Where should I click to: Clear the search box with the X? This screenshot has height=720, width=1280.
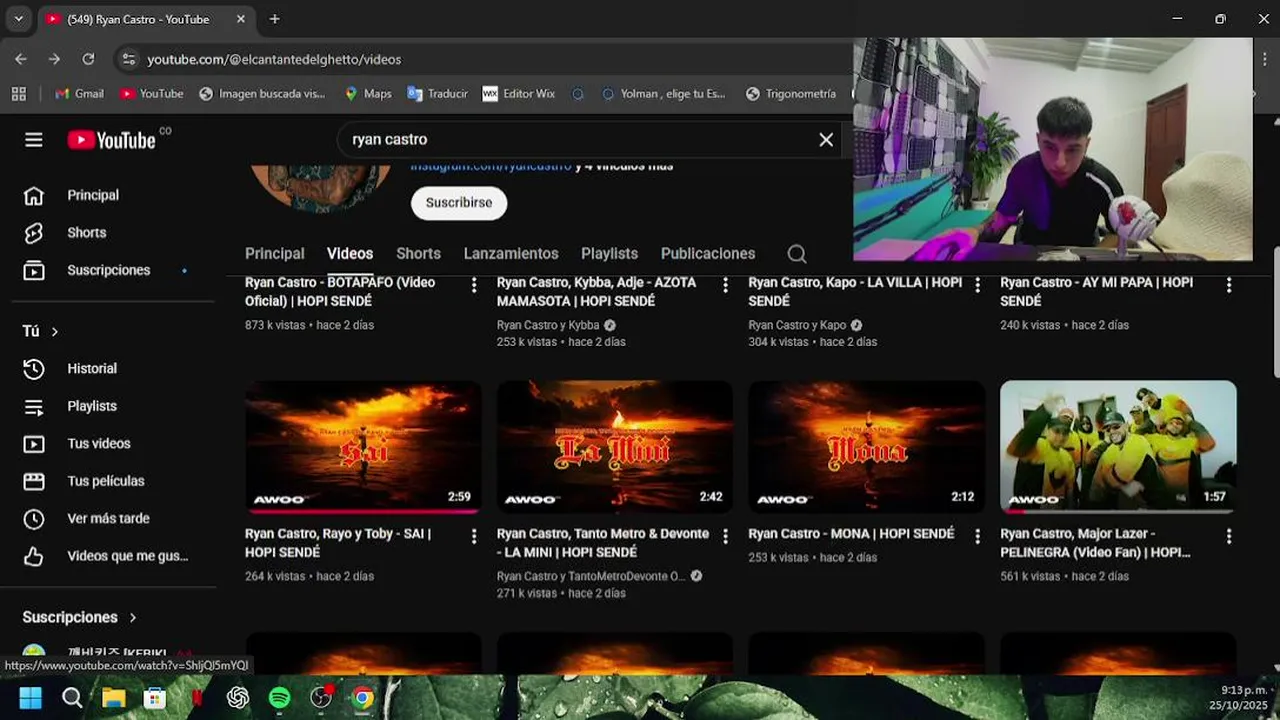[826, 140]
